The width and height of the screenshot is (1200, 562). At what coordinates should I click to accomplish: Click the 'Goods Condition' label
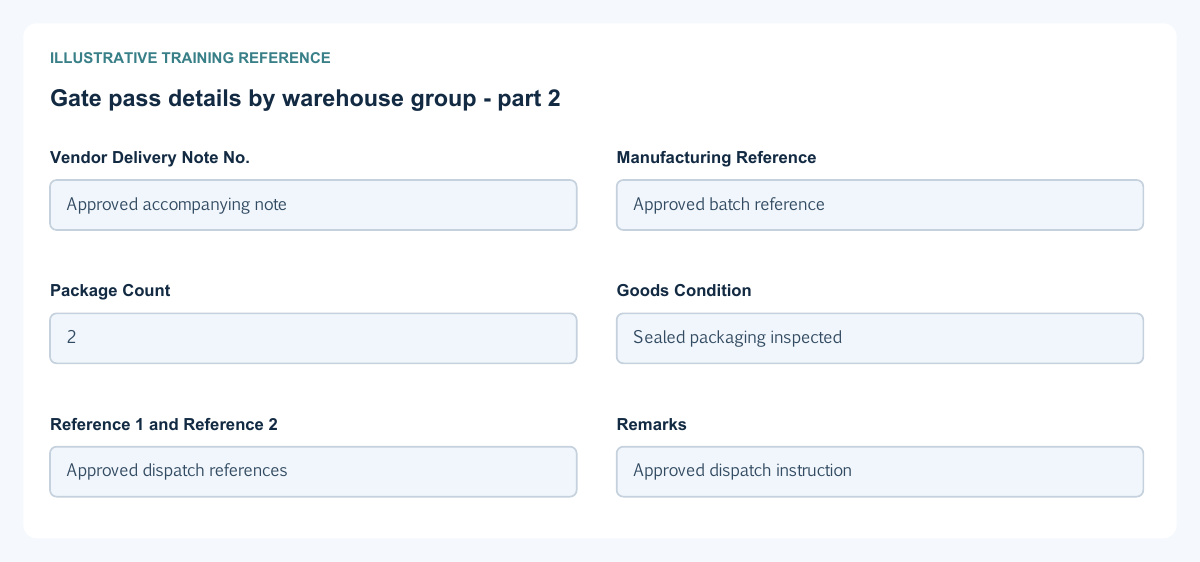(x=684, y=290)
